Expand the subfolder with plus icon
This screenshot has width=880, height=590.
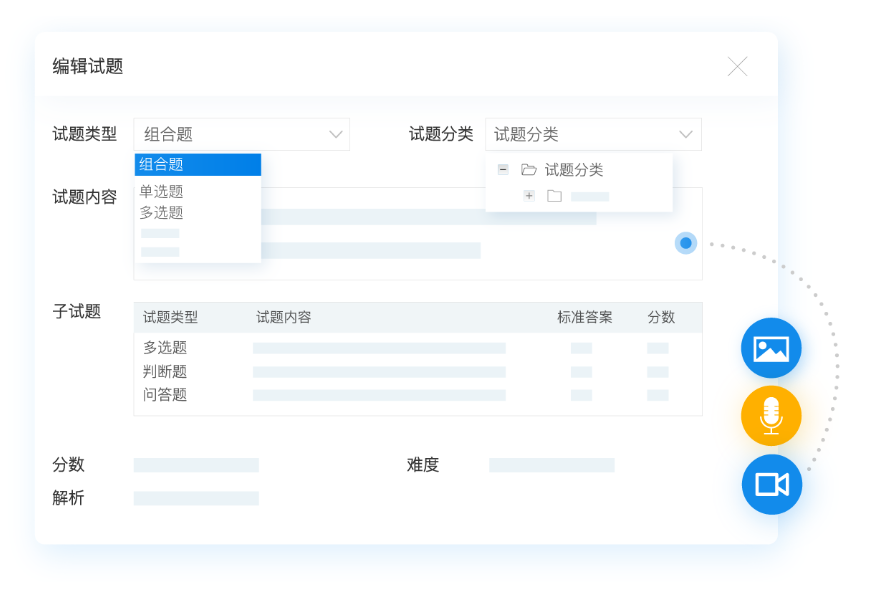click(529, 196)
